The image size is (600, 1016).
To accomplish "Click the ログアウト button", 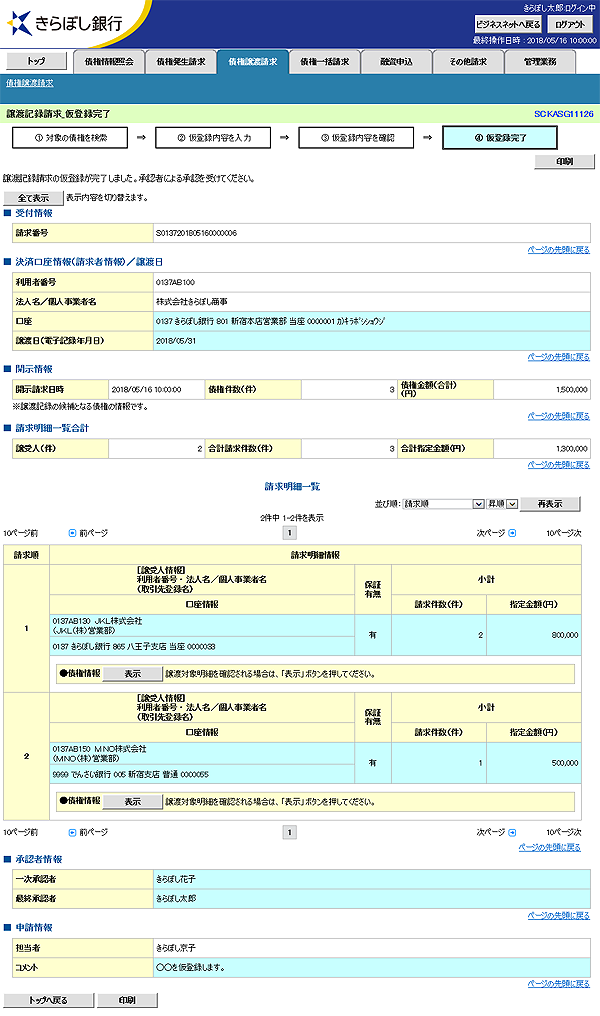I will tap(570, 25).
